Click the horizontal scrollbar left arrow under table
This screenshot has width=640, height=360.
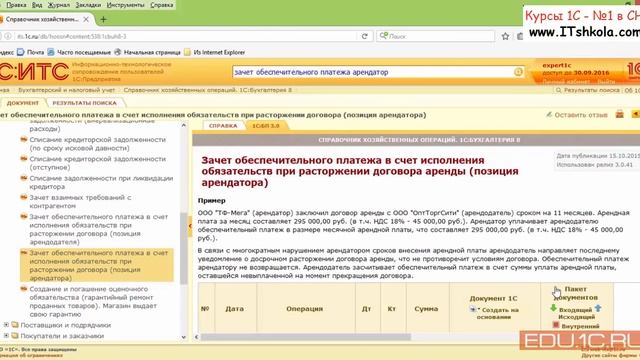197,337
